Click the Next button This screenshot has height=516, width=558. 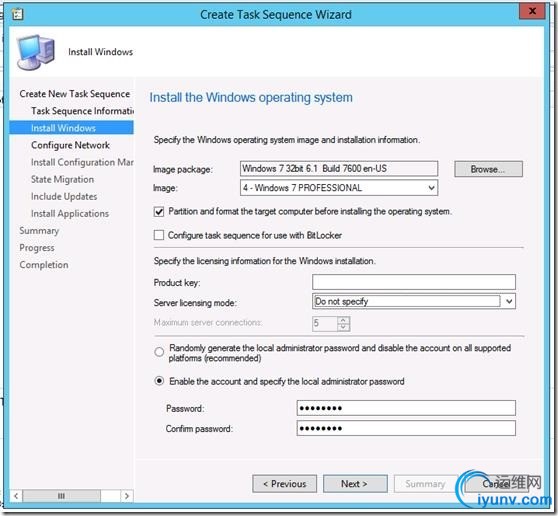355,484
